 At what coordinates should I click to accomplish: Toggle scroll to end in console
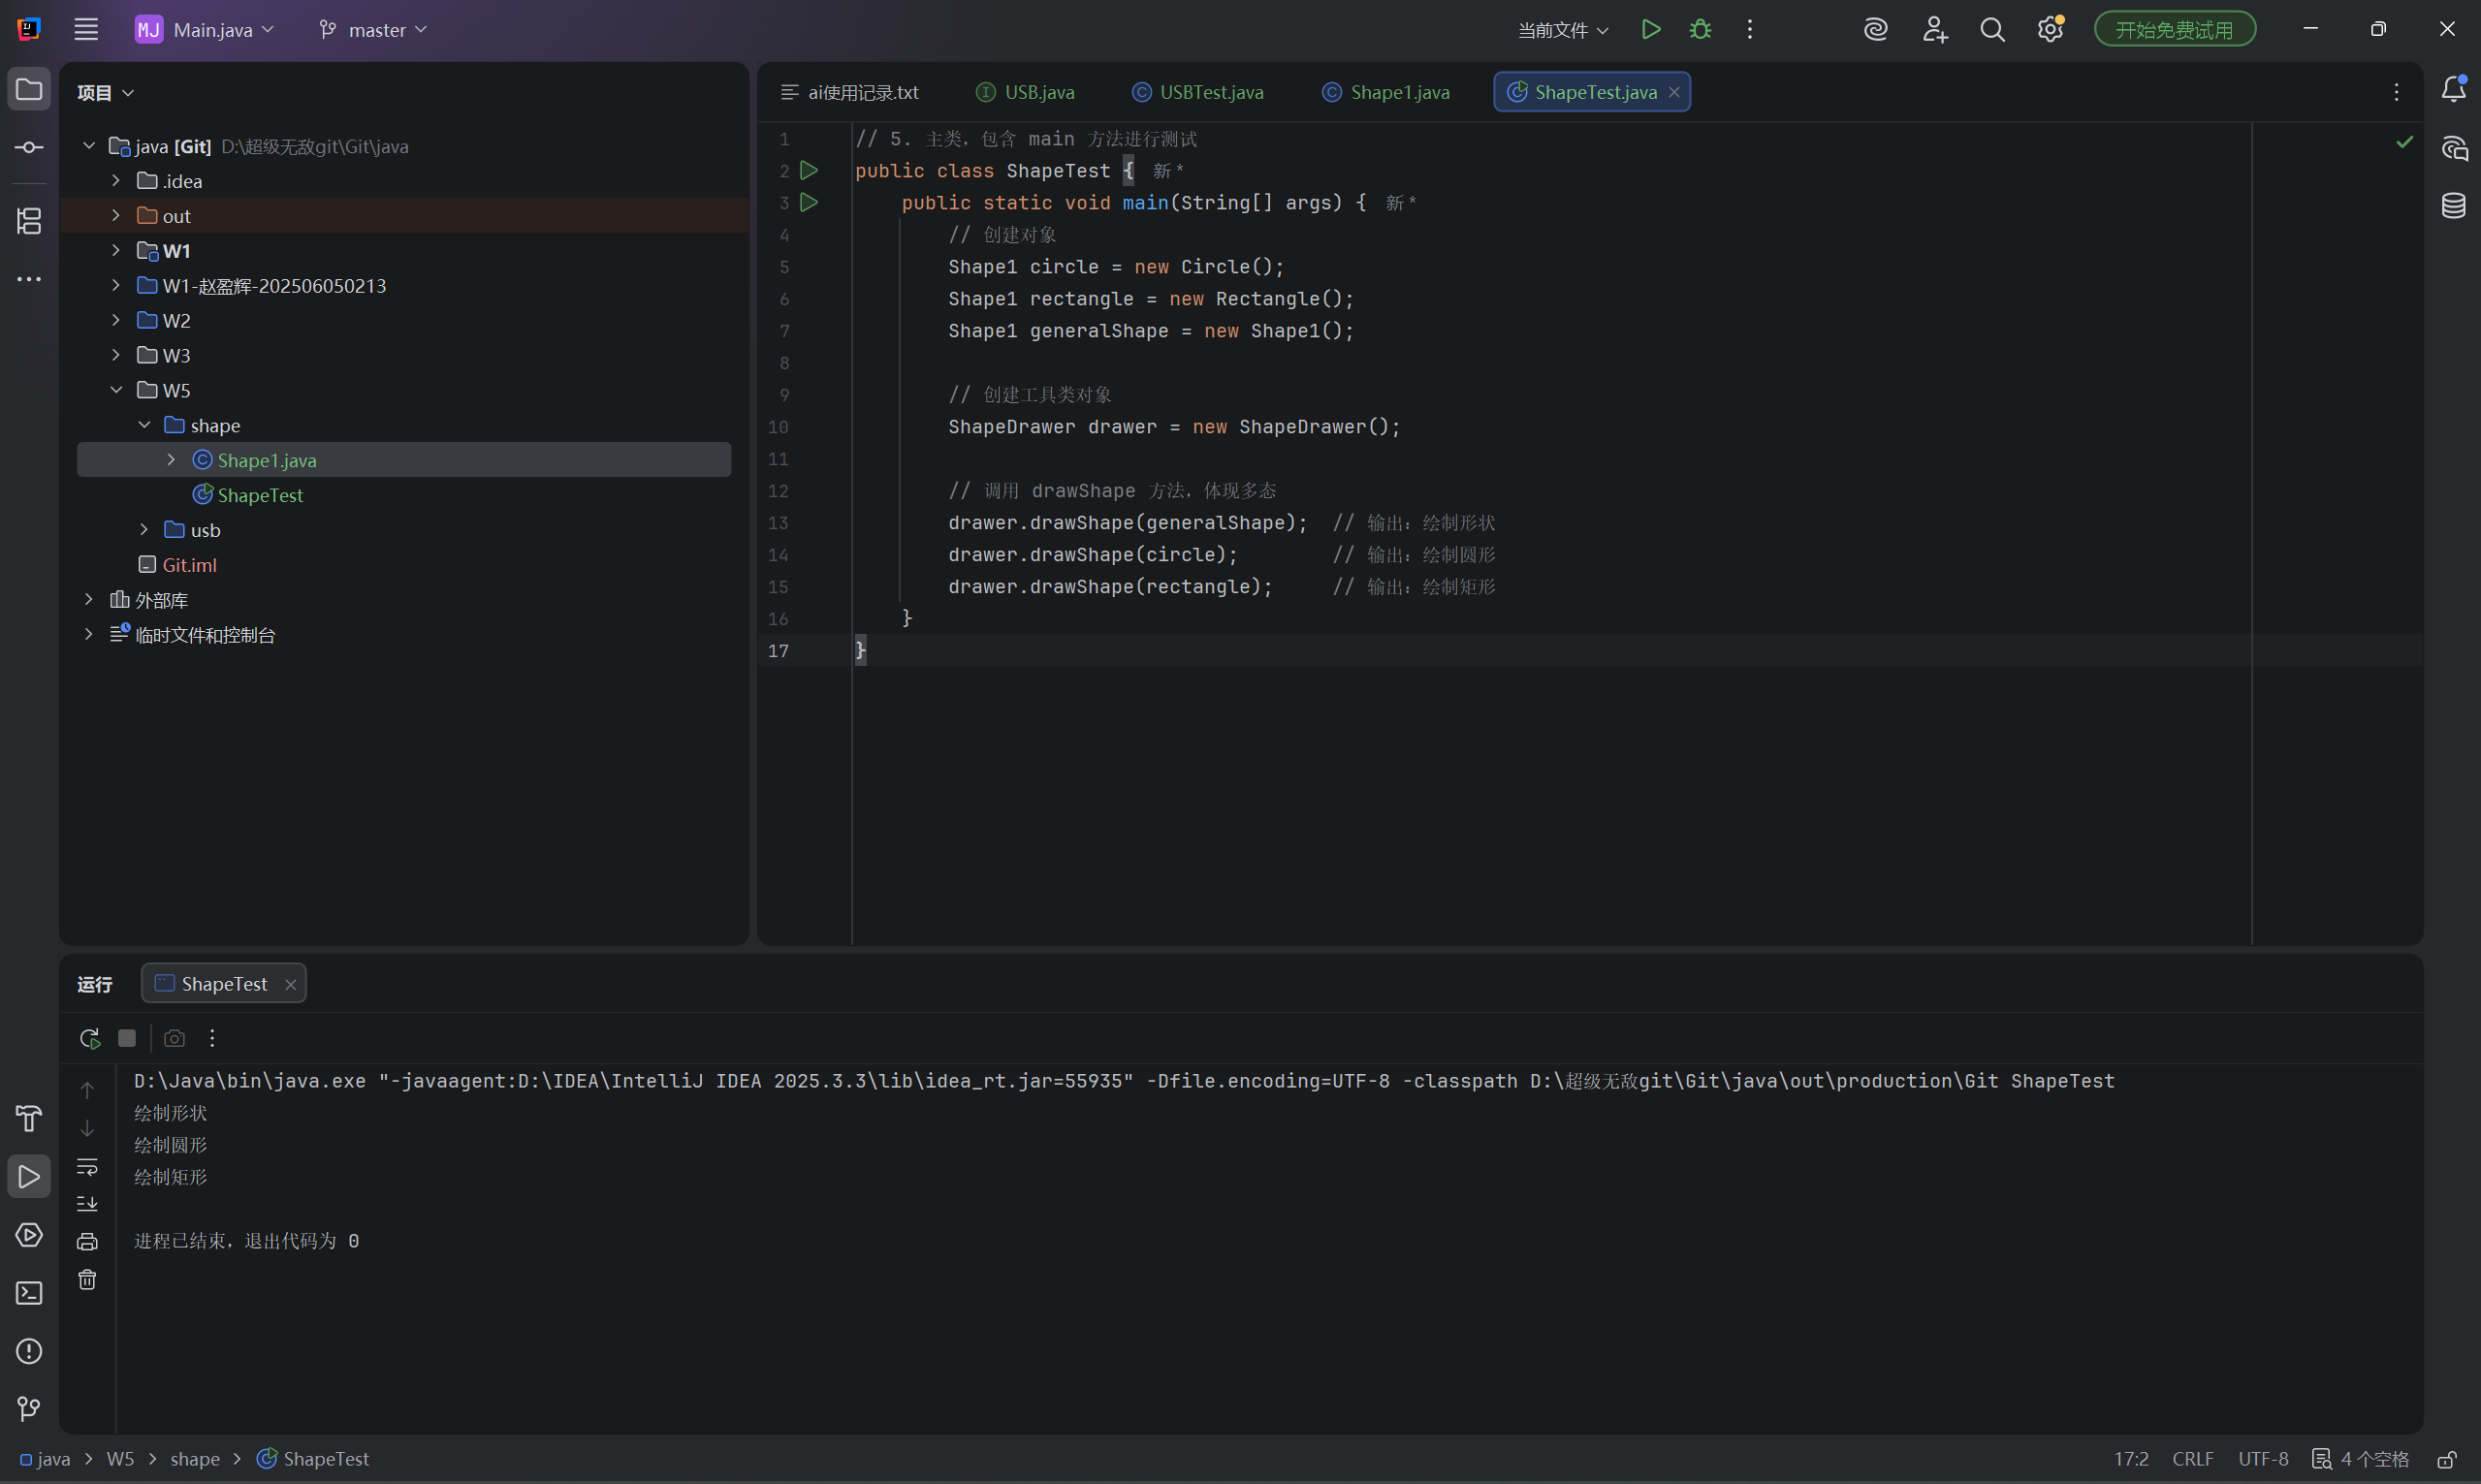[x=87, y=1203]
